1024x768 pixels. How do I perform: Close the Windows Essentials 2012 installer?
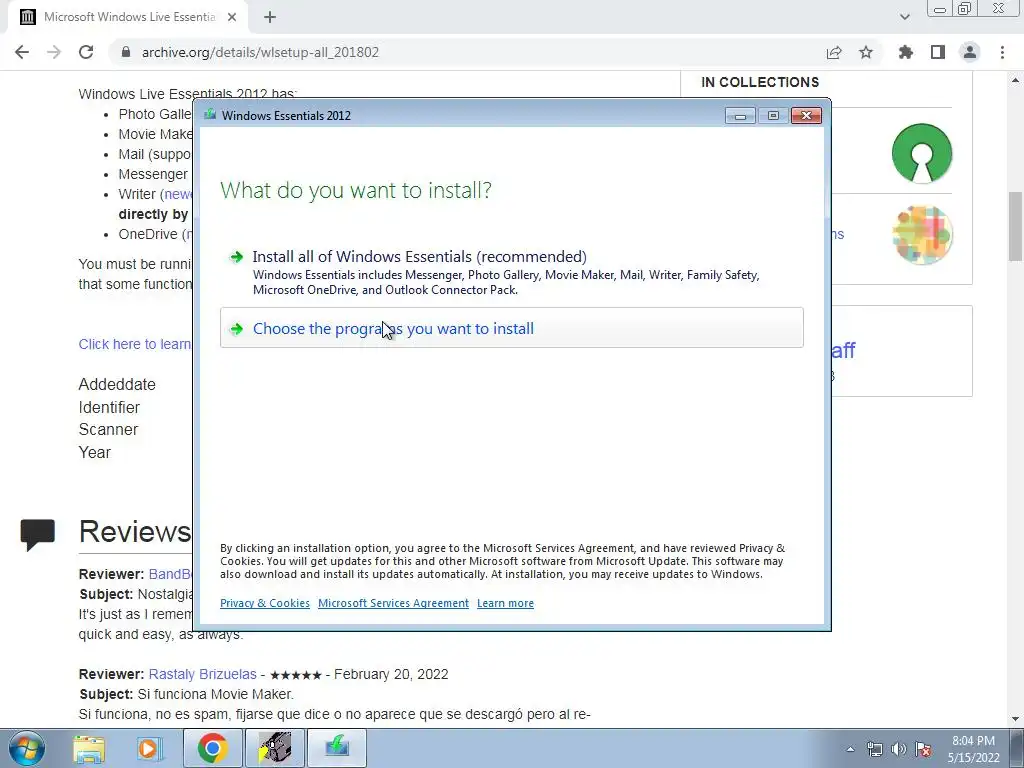pyautogui.click(x=806, y=116)
